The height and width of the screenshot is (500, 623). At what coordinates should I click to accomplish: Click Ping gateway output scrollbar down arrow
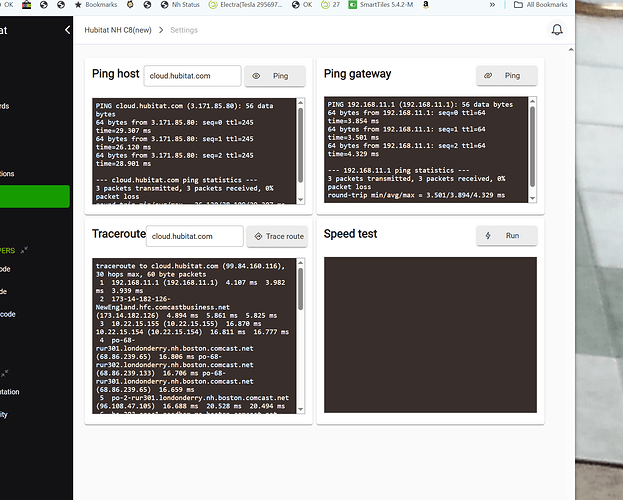(532, 198)
